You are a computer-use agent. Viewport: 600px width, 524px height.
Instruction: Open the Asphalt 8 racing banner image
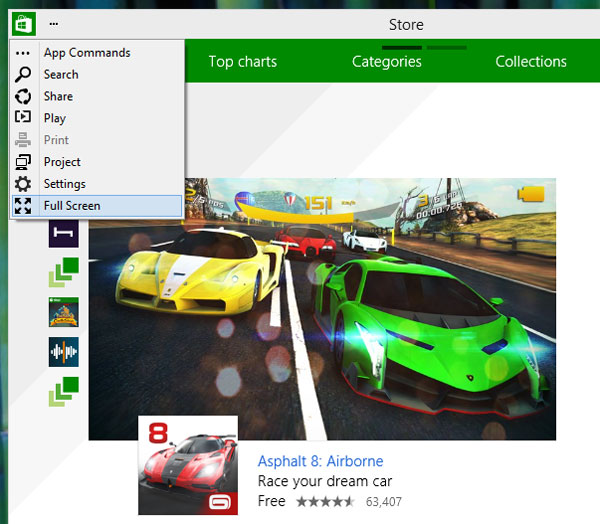pos(322,309)
